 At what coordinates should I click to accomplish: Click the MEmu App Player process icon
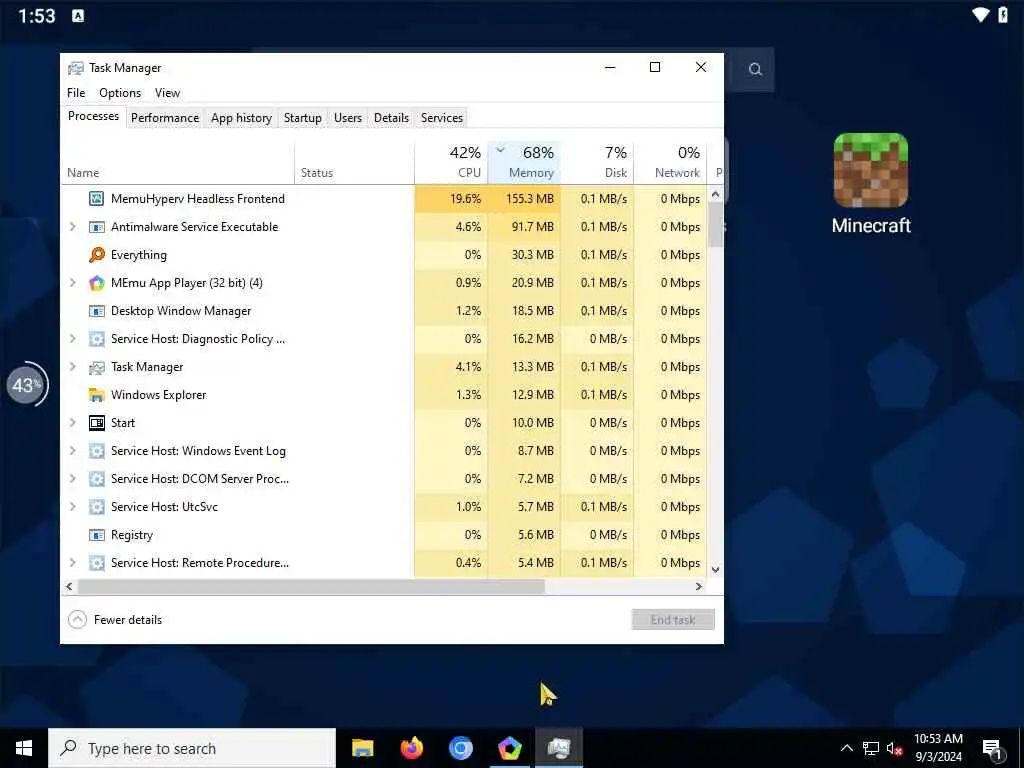click(x=97, y=283)
